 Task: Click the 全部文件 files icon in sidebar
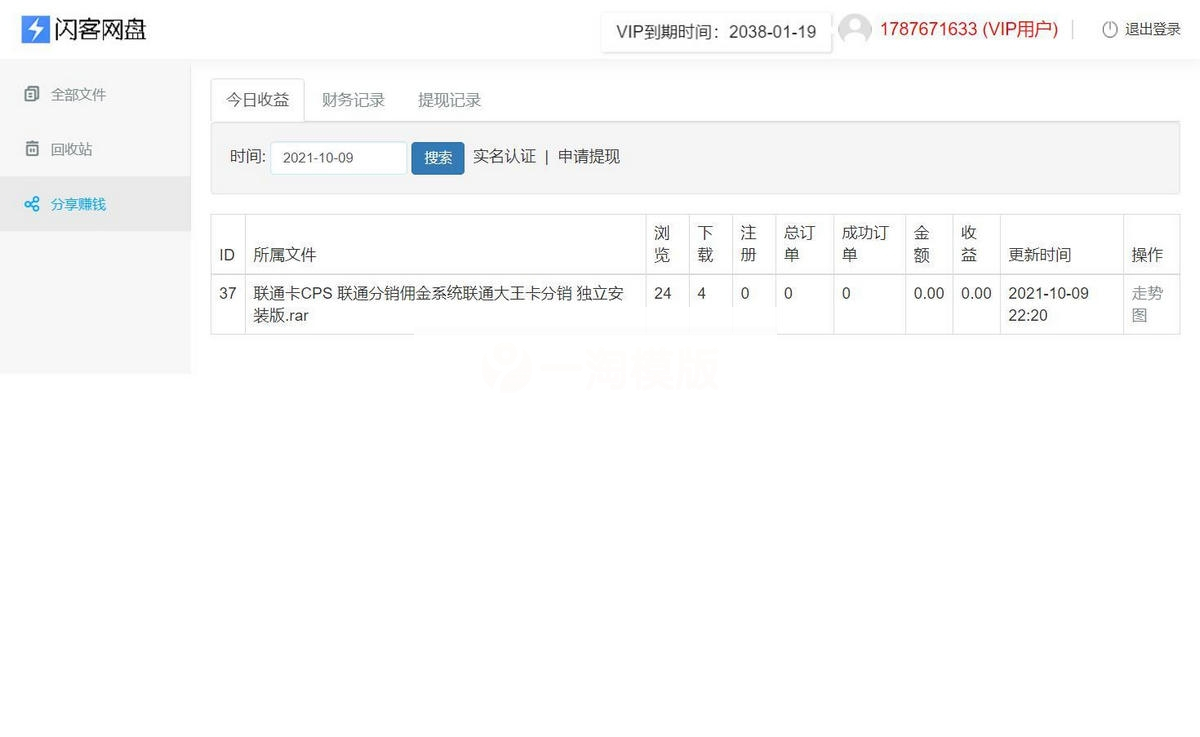(31, 94)
